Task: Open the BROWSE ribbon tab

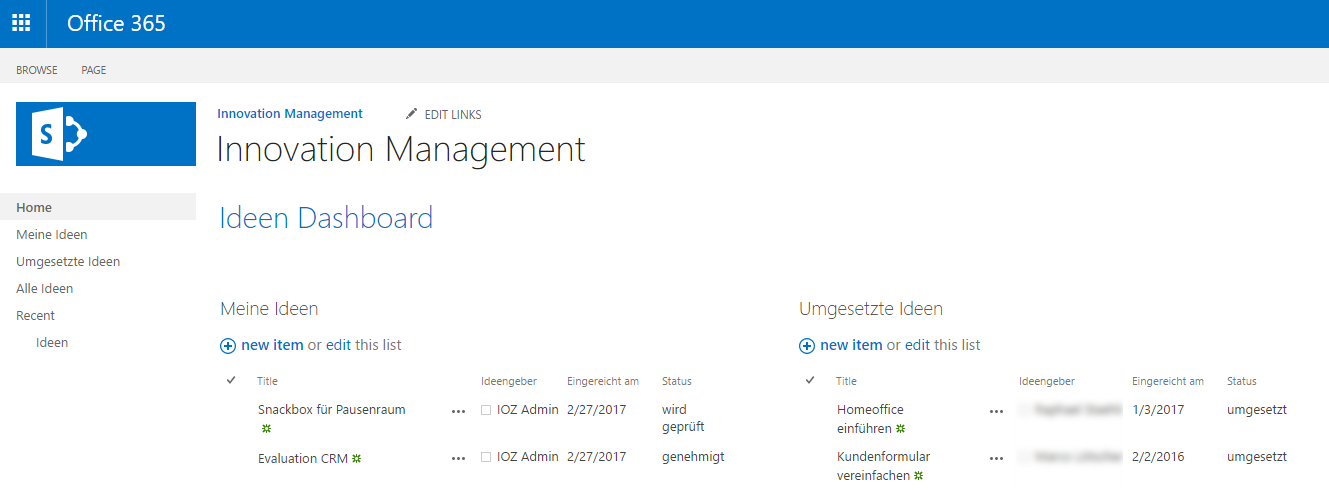Action: tap(37, 70)
